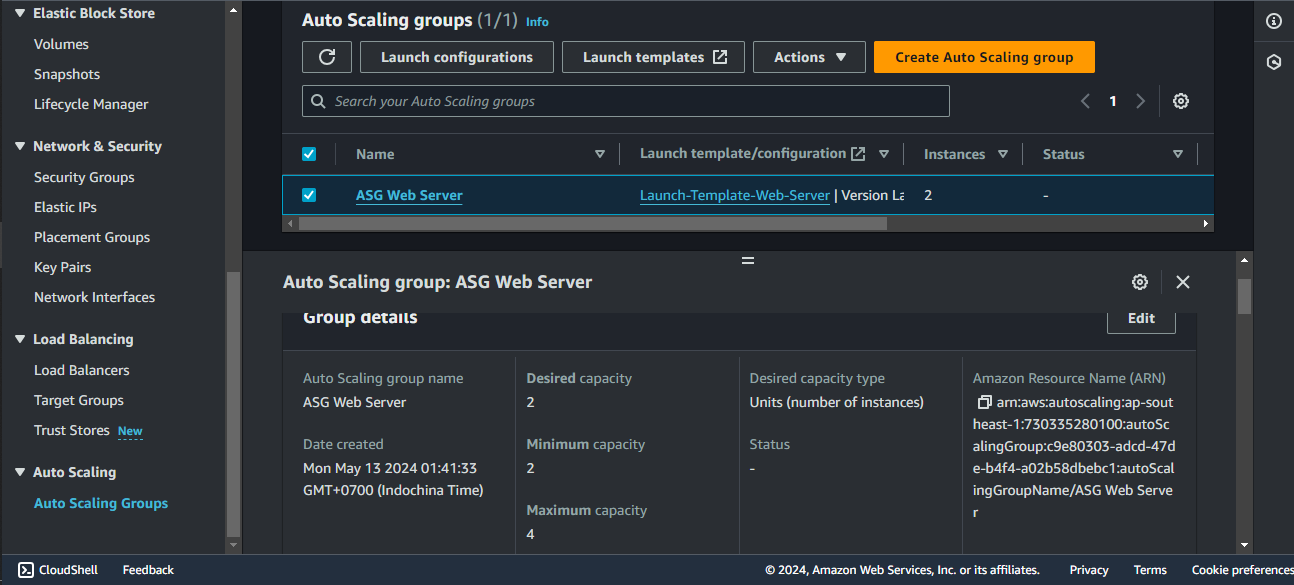The image size is (1294, 585).
Task: Open the Launch-Template-Web-Server link
Action: point(735,195)
